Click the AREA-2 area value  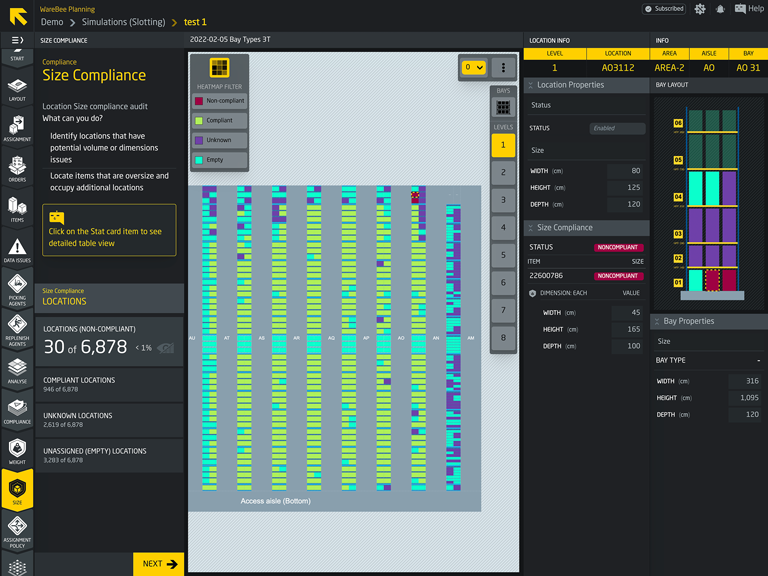pyautogui.click(x=670, y=68)
